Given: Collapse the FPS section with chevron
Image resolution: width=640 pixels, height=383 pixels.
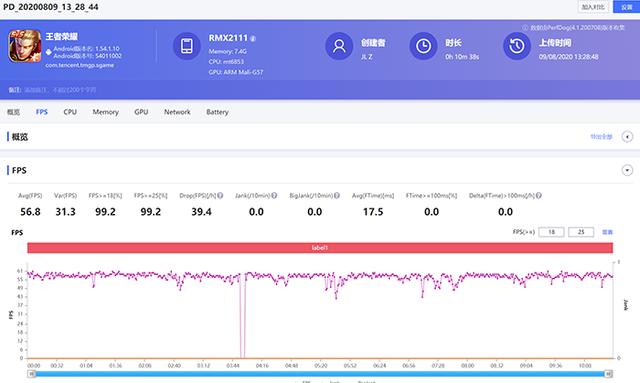Looking at the screenshot, I should pyautogui.click(x=627, y=170).
